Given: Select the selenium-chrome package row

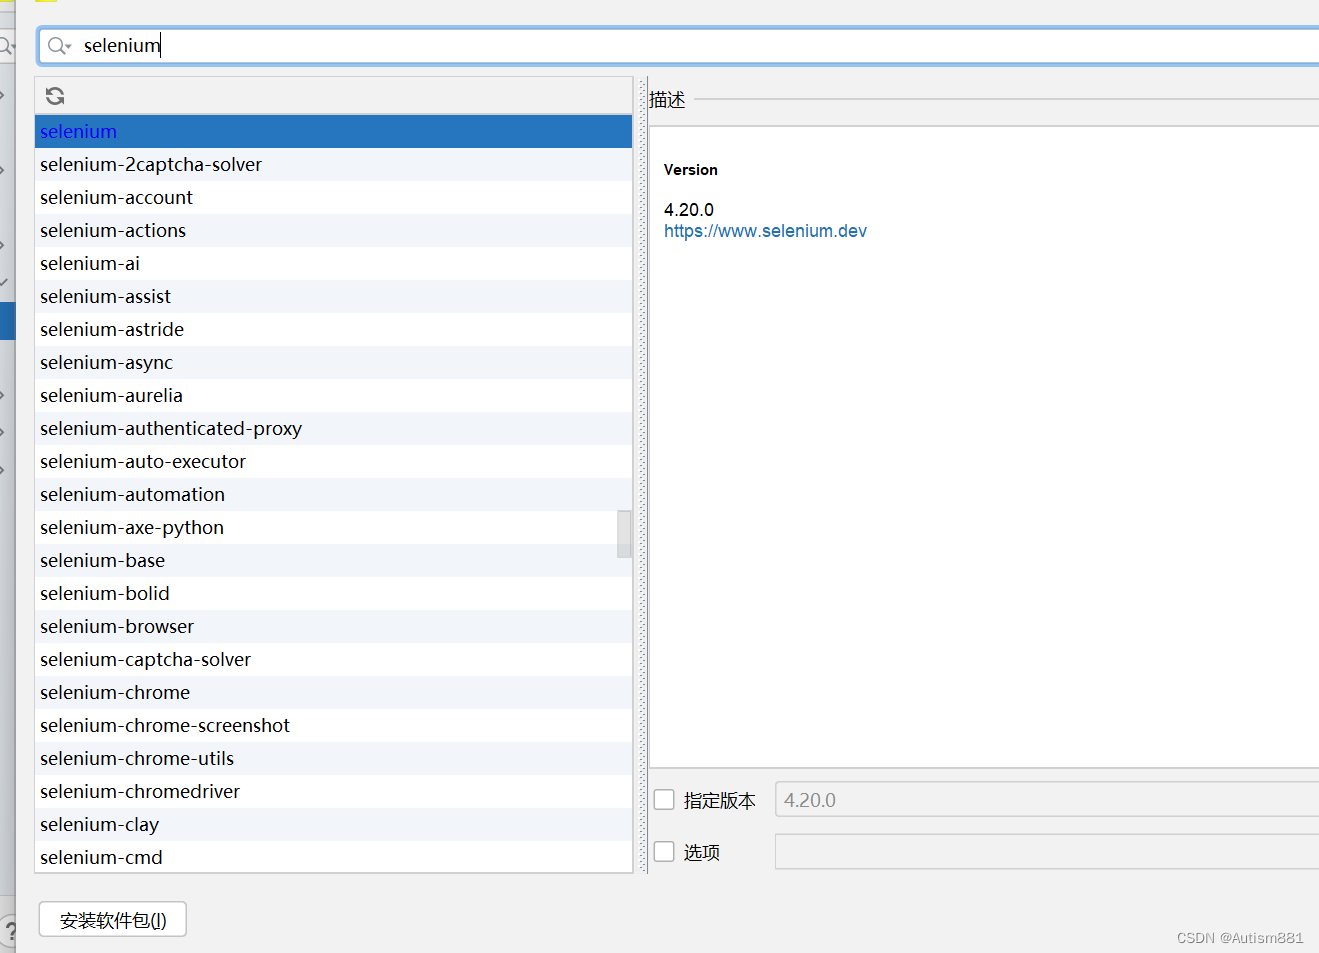Looking at the screenshot, I should tap(333, 692).
